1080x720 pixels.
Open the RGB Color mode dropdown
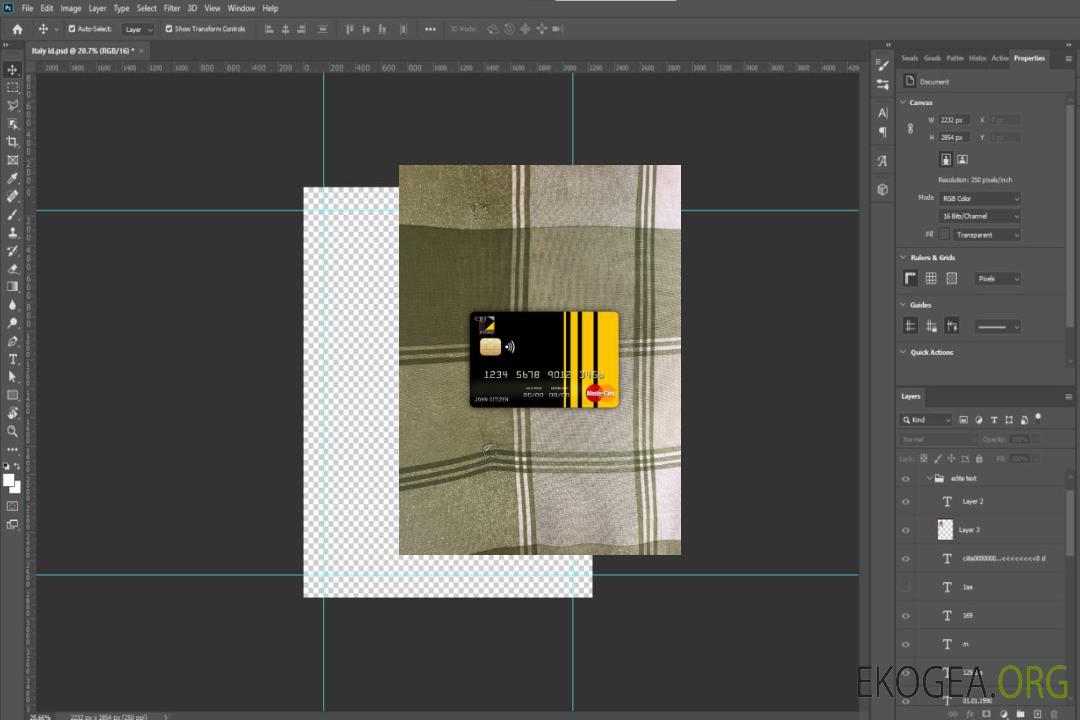(x=979, y=199)
